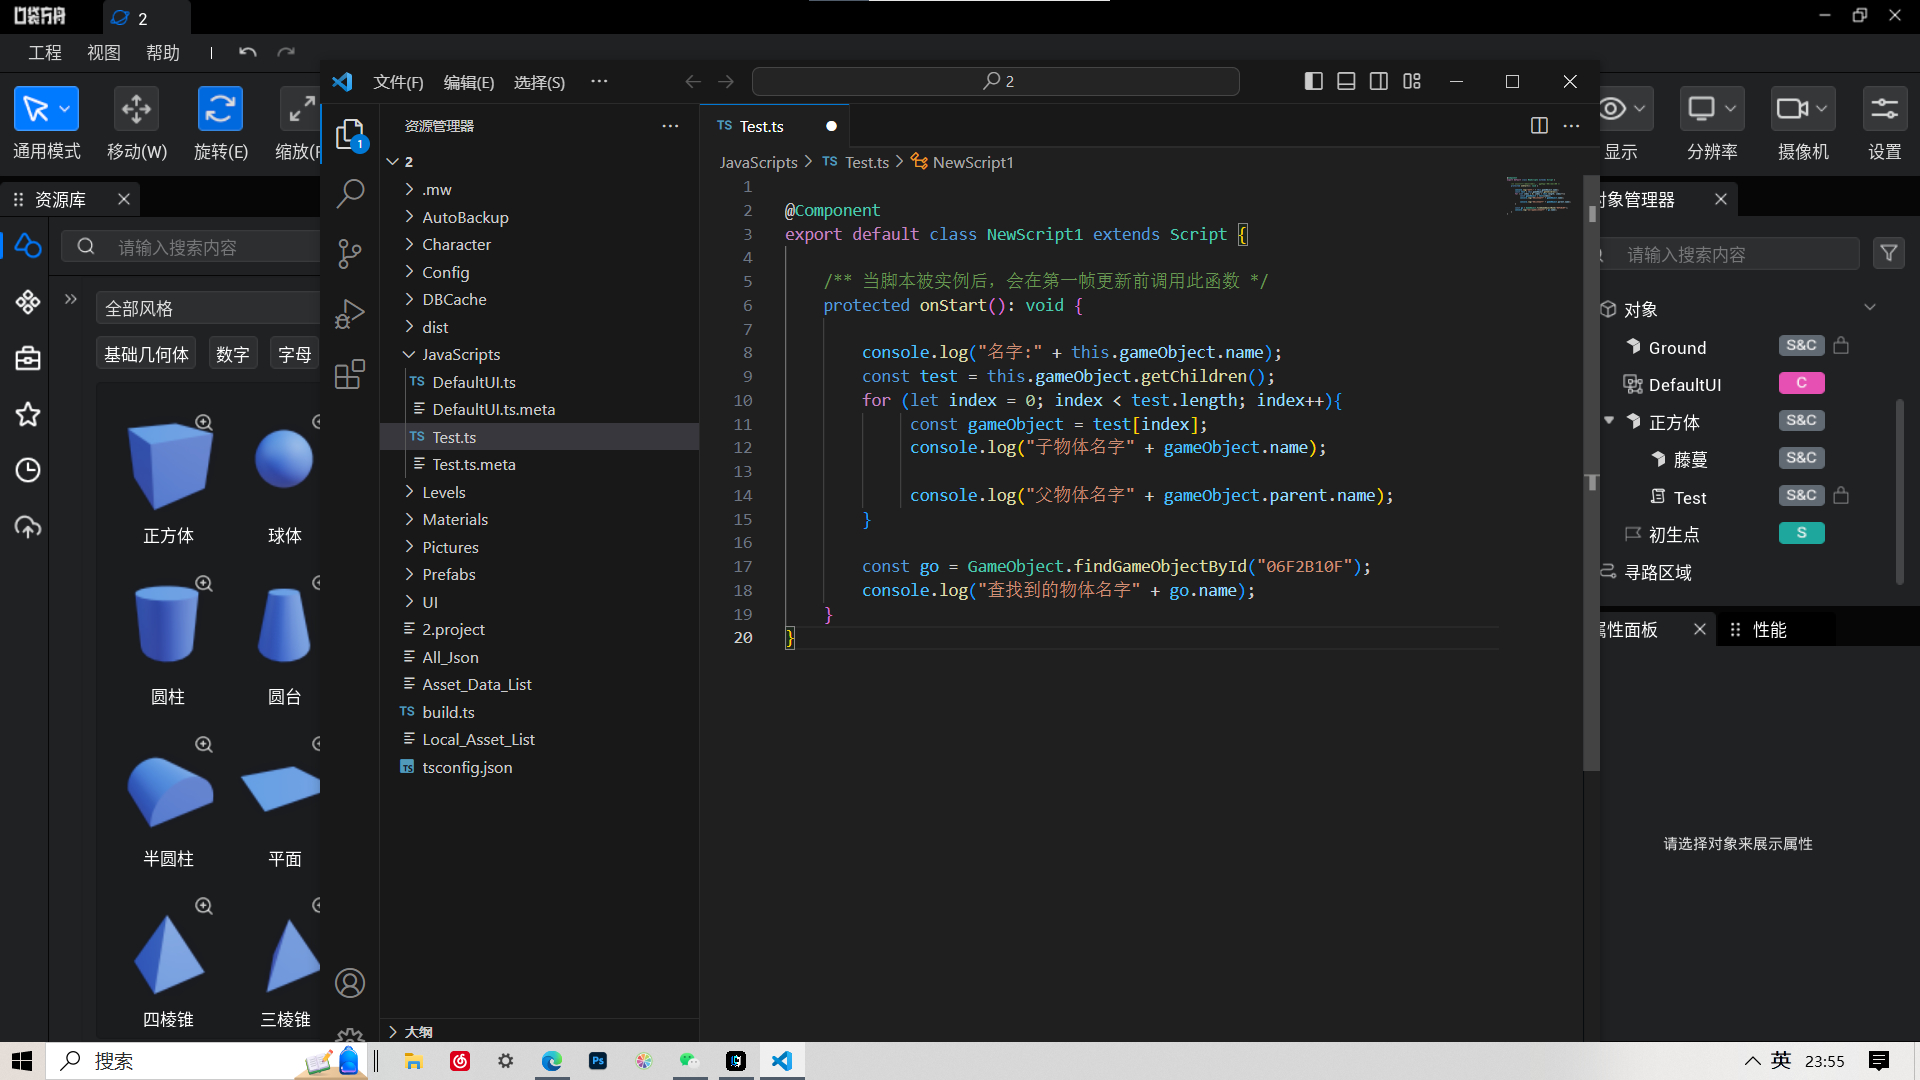Click the editor vertical scrollbar

[x=1592, y=472]
